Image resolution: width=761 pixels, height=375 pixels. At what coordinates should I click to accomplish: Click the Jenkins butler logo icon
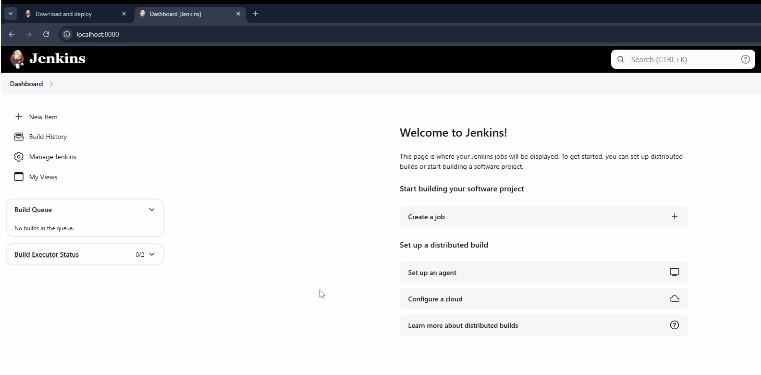coord(17,59)
